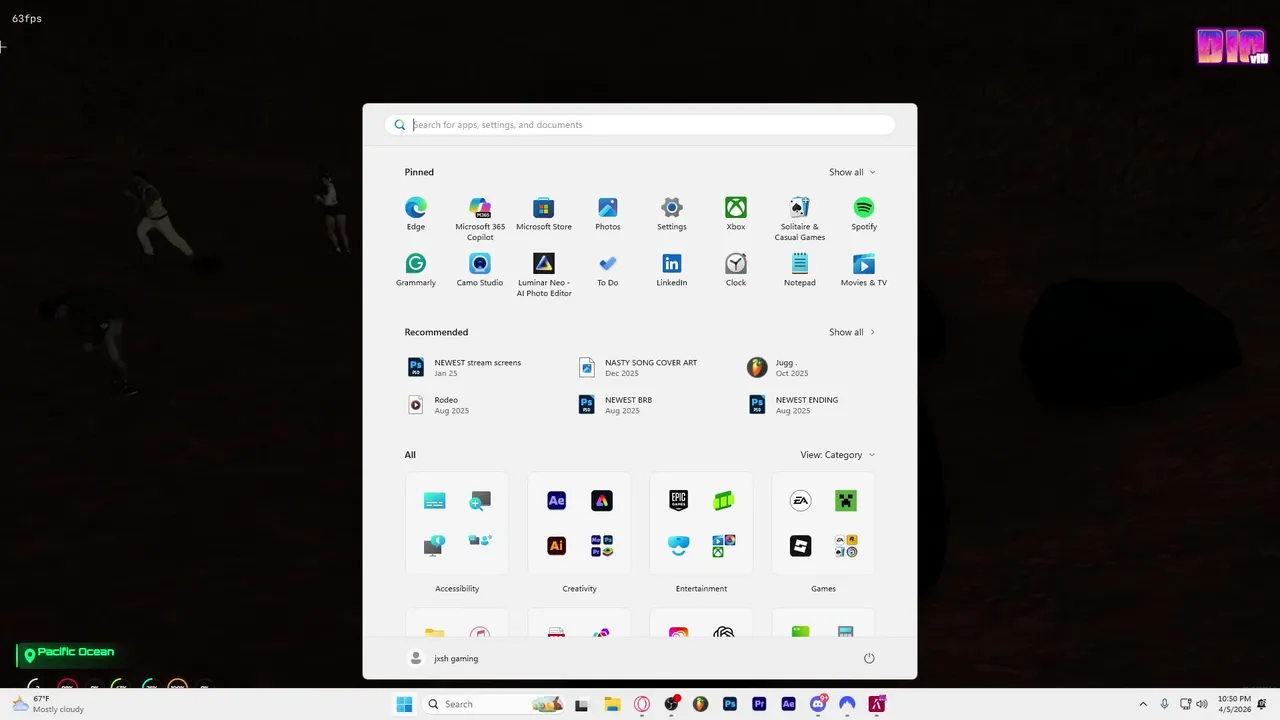The image size is (1280, 720).
Task: Open Roblox in Games group
Action: (800, 545)
